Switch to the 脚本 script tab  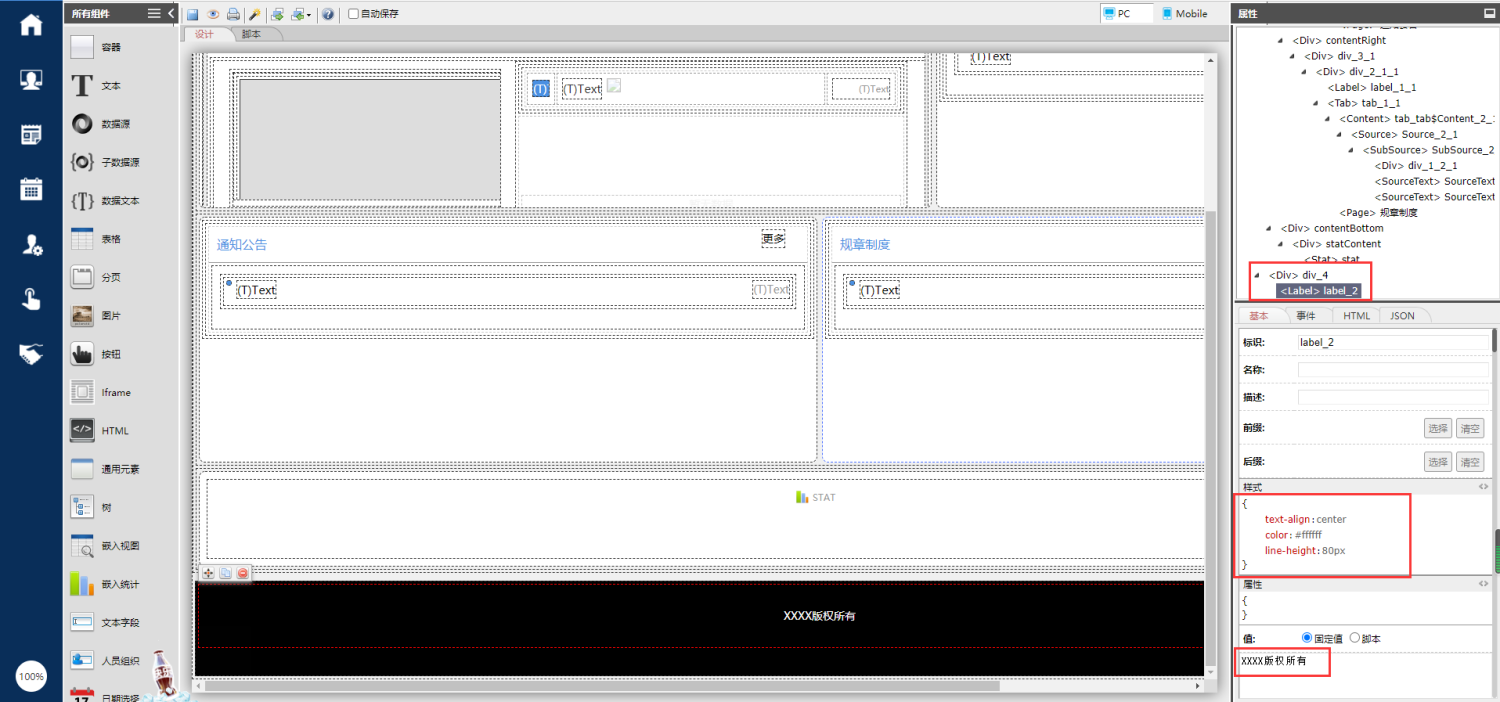click(x=251, y=34)
